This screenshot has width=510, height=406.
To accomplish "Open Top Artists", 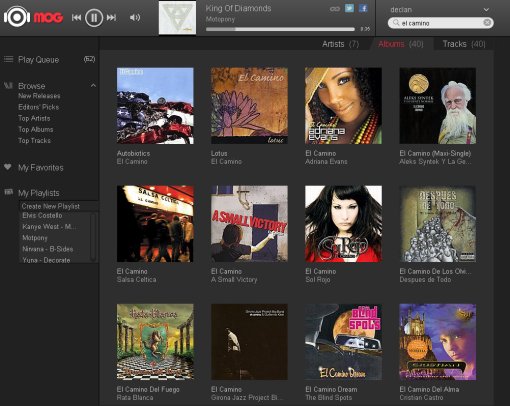I will coord(34,118).
